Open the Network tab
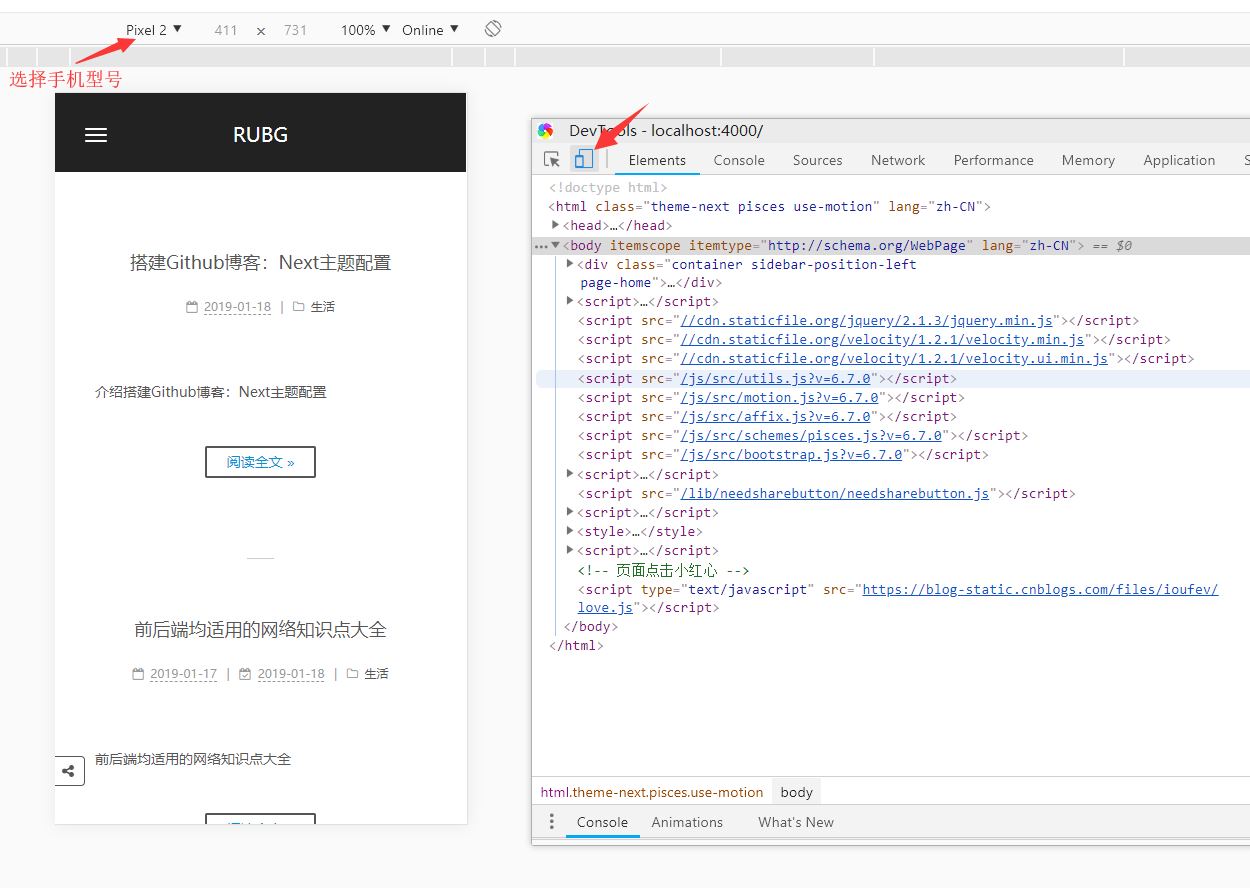 click(898, 160)
